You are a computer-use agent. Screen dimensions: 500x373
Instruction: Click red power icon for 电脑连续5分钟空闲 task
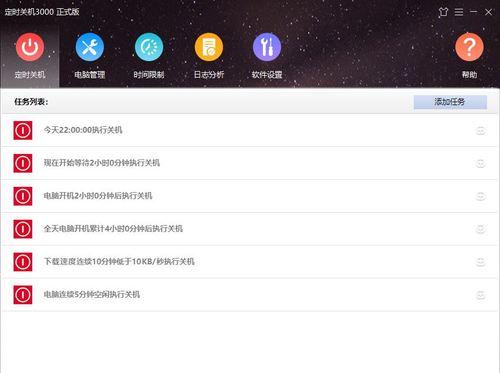tap(23, 295)
